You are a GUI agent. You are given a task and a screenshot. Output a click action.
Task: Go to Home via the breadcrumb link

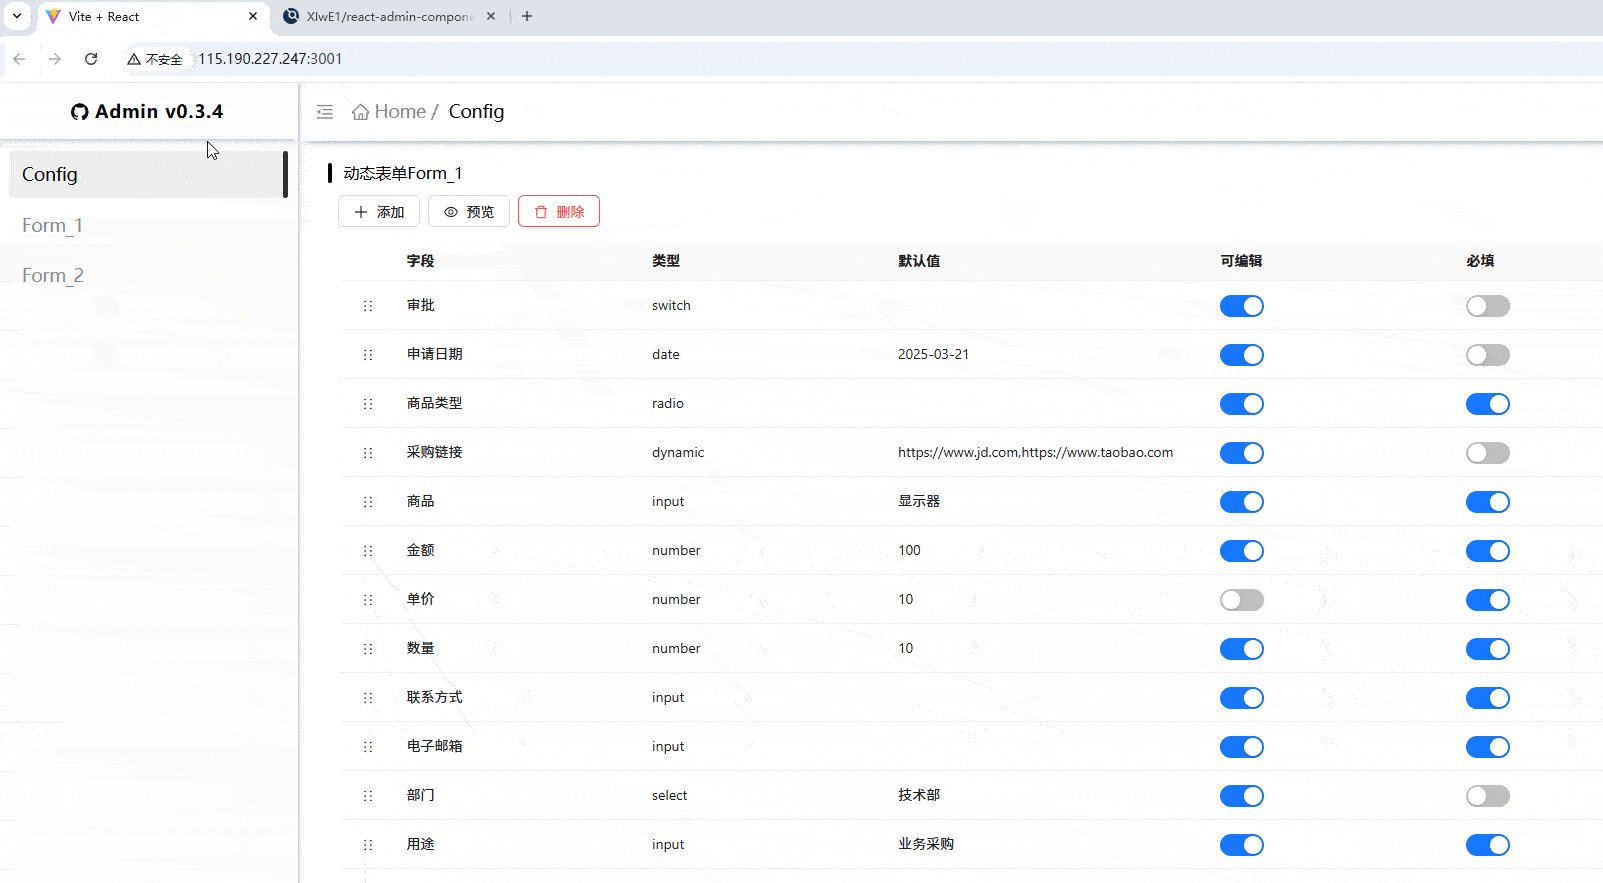point(390,112)
